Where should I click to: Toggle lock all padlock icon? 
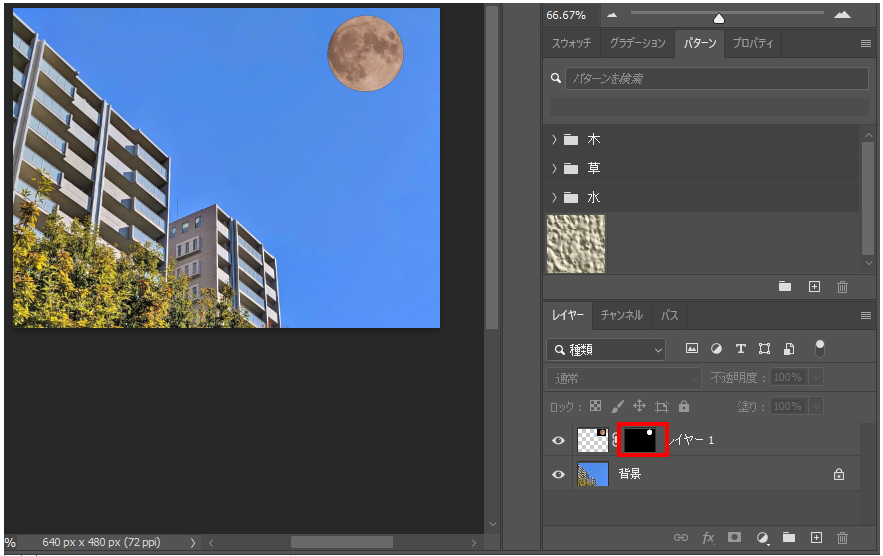(684, 406)
